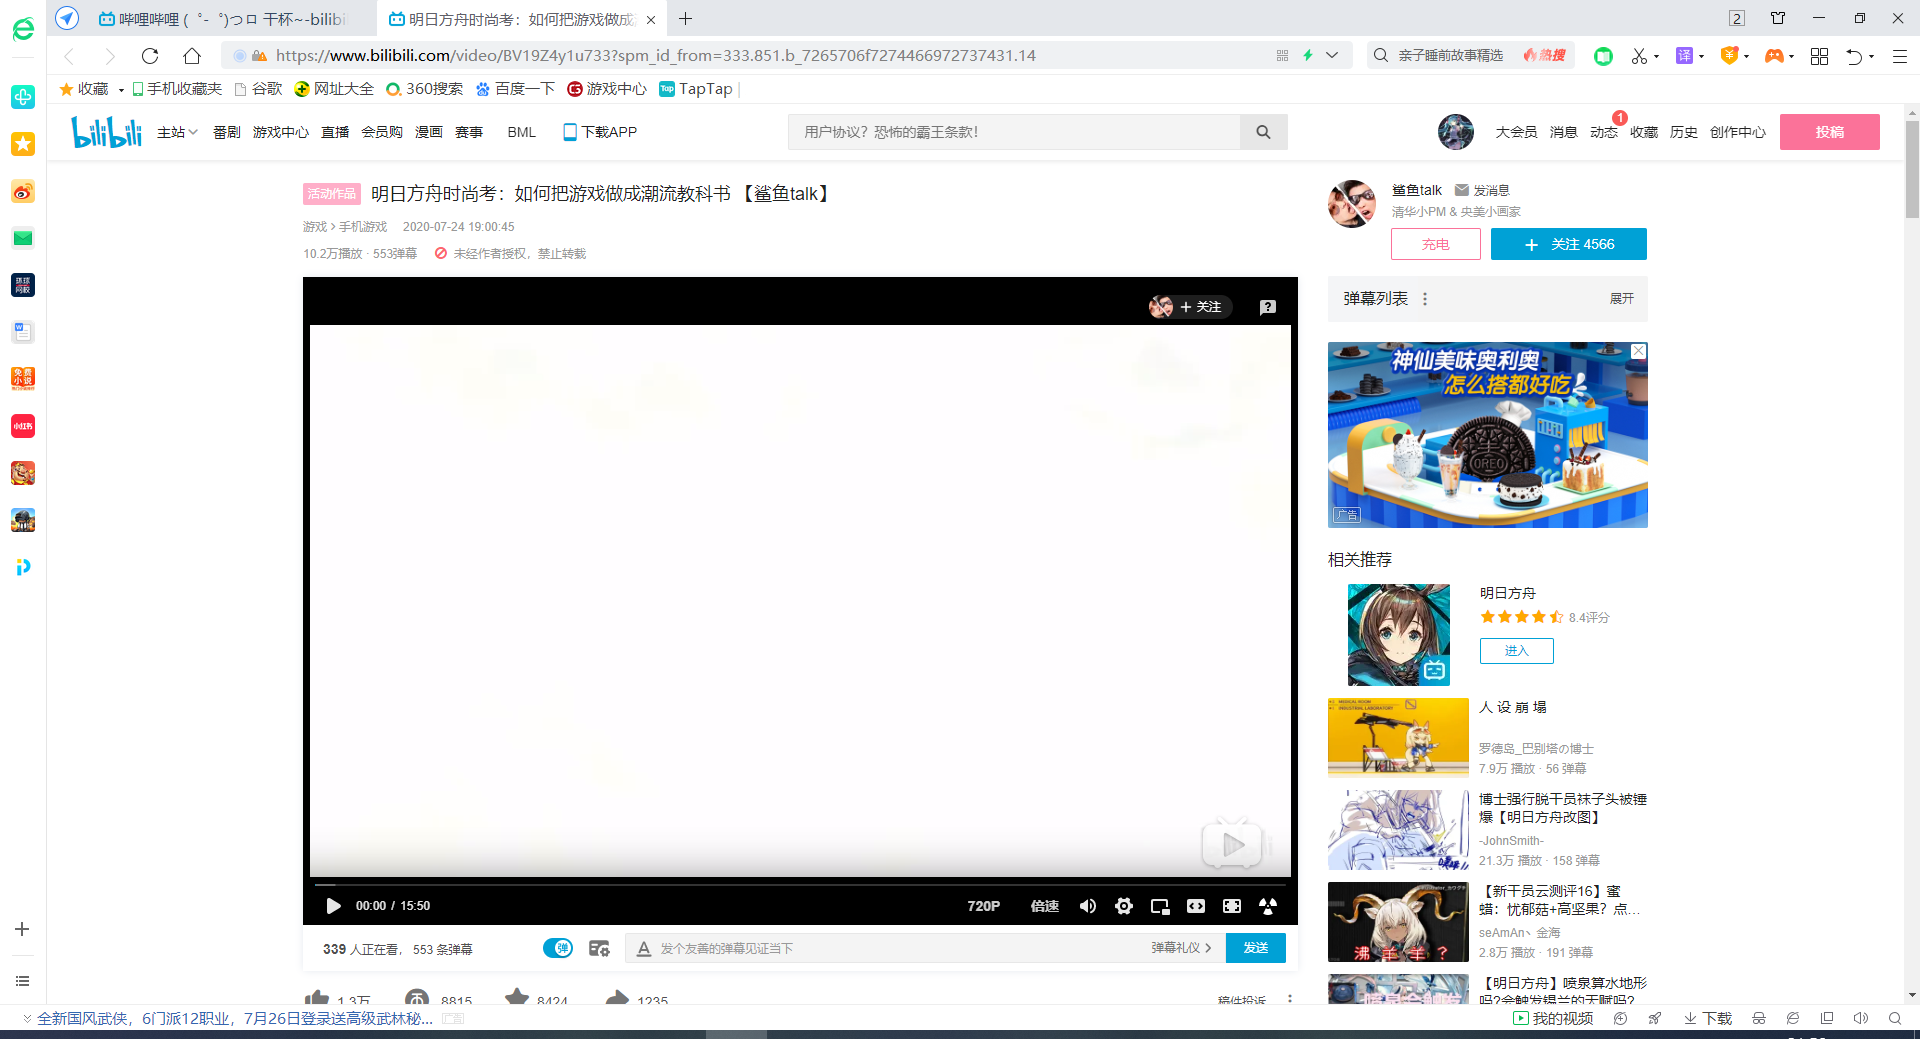This screenshot has height=1039, width=1920.
Task: Open Weibo icon in left sidebar
Action: (23, 191)
